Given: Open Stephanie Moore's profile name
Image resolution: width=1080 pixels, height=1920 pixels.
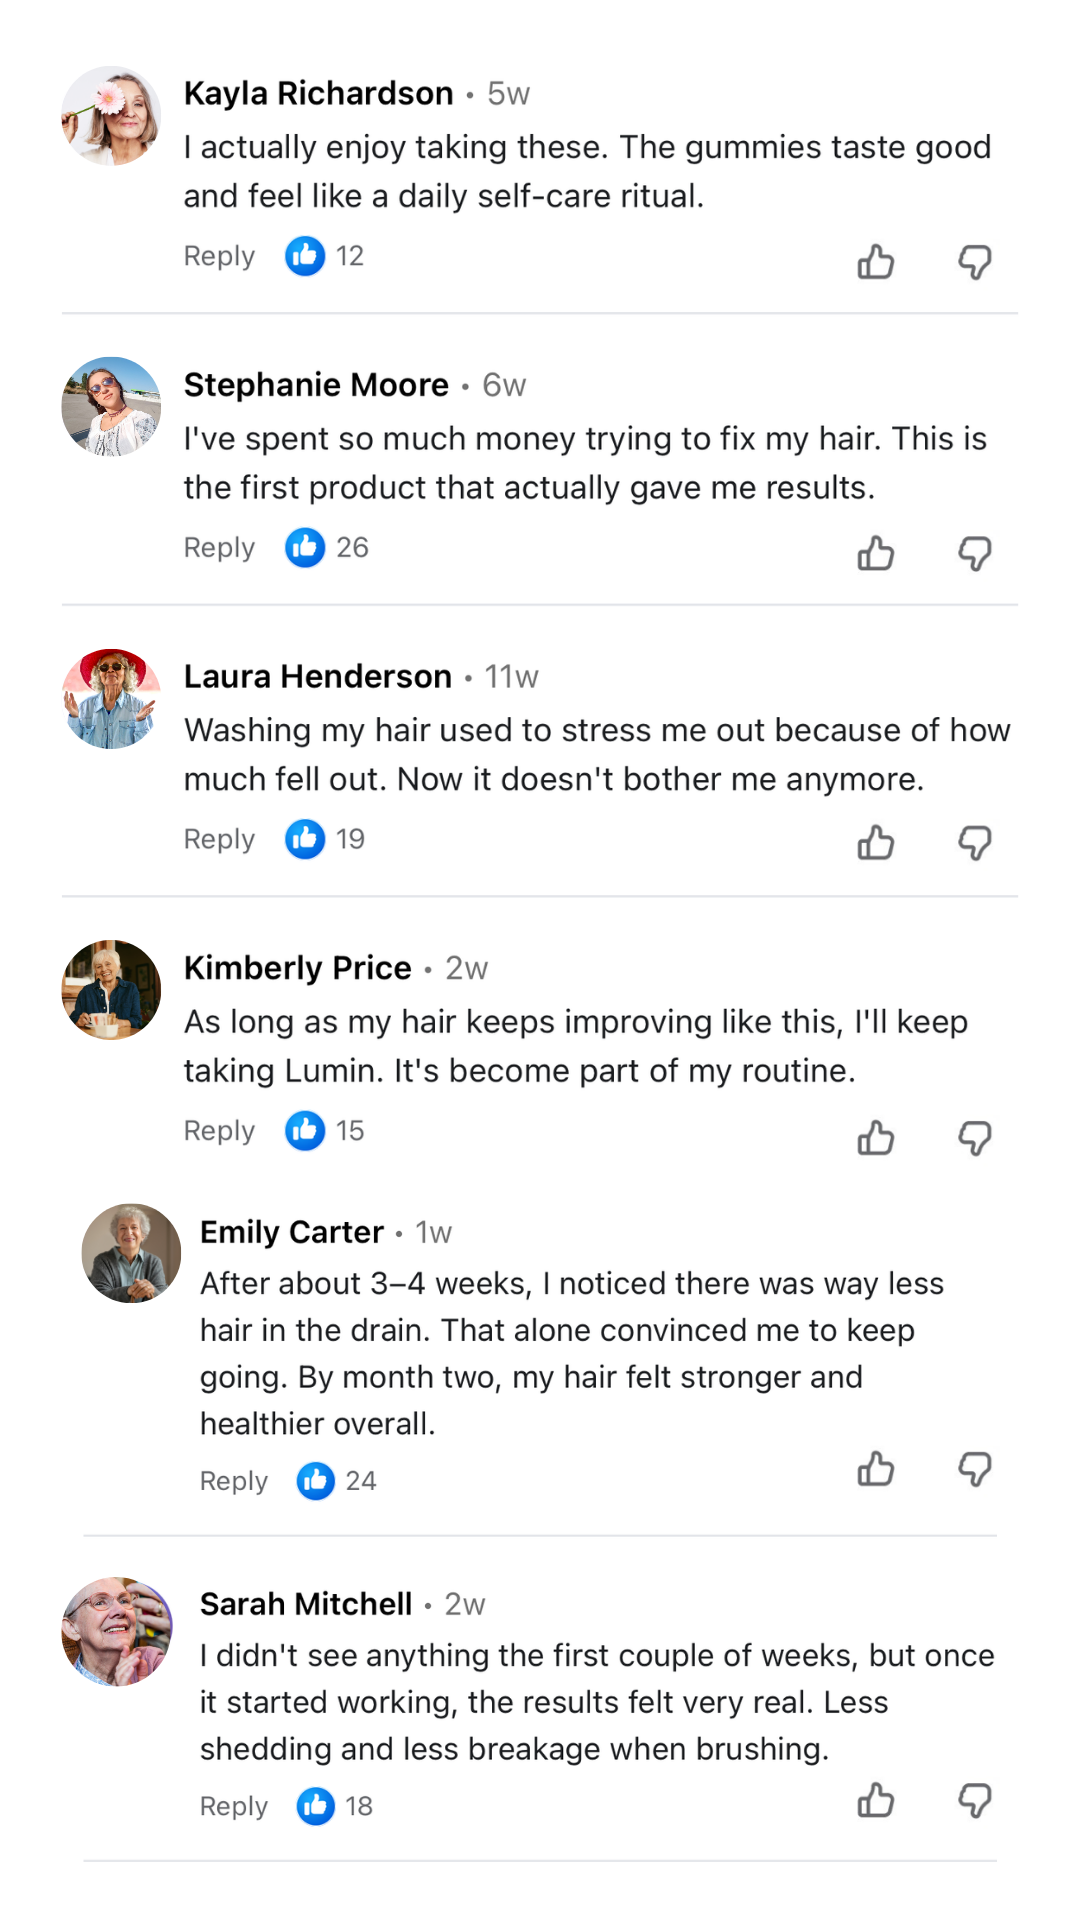Looking at the screenshot, I should point(316,385).
